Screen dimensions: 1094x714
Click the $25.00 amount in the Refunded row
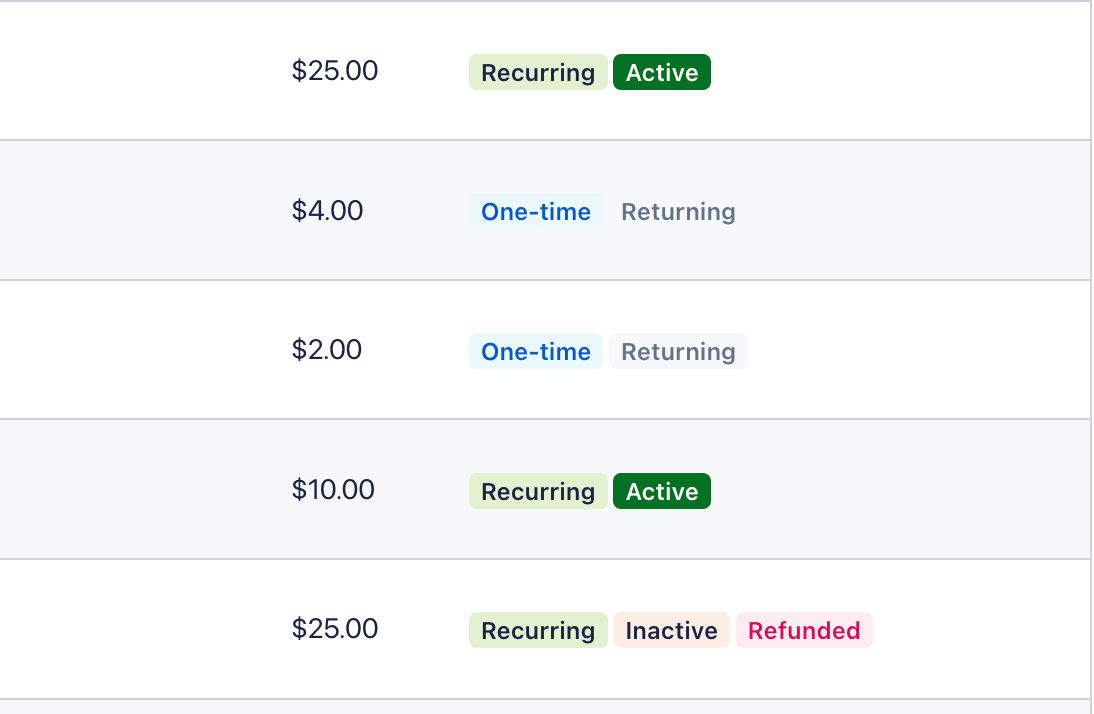tap(335, 629)
